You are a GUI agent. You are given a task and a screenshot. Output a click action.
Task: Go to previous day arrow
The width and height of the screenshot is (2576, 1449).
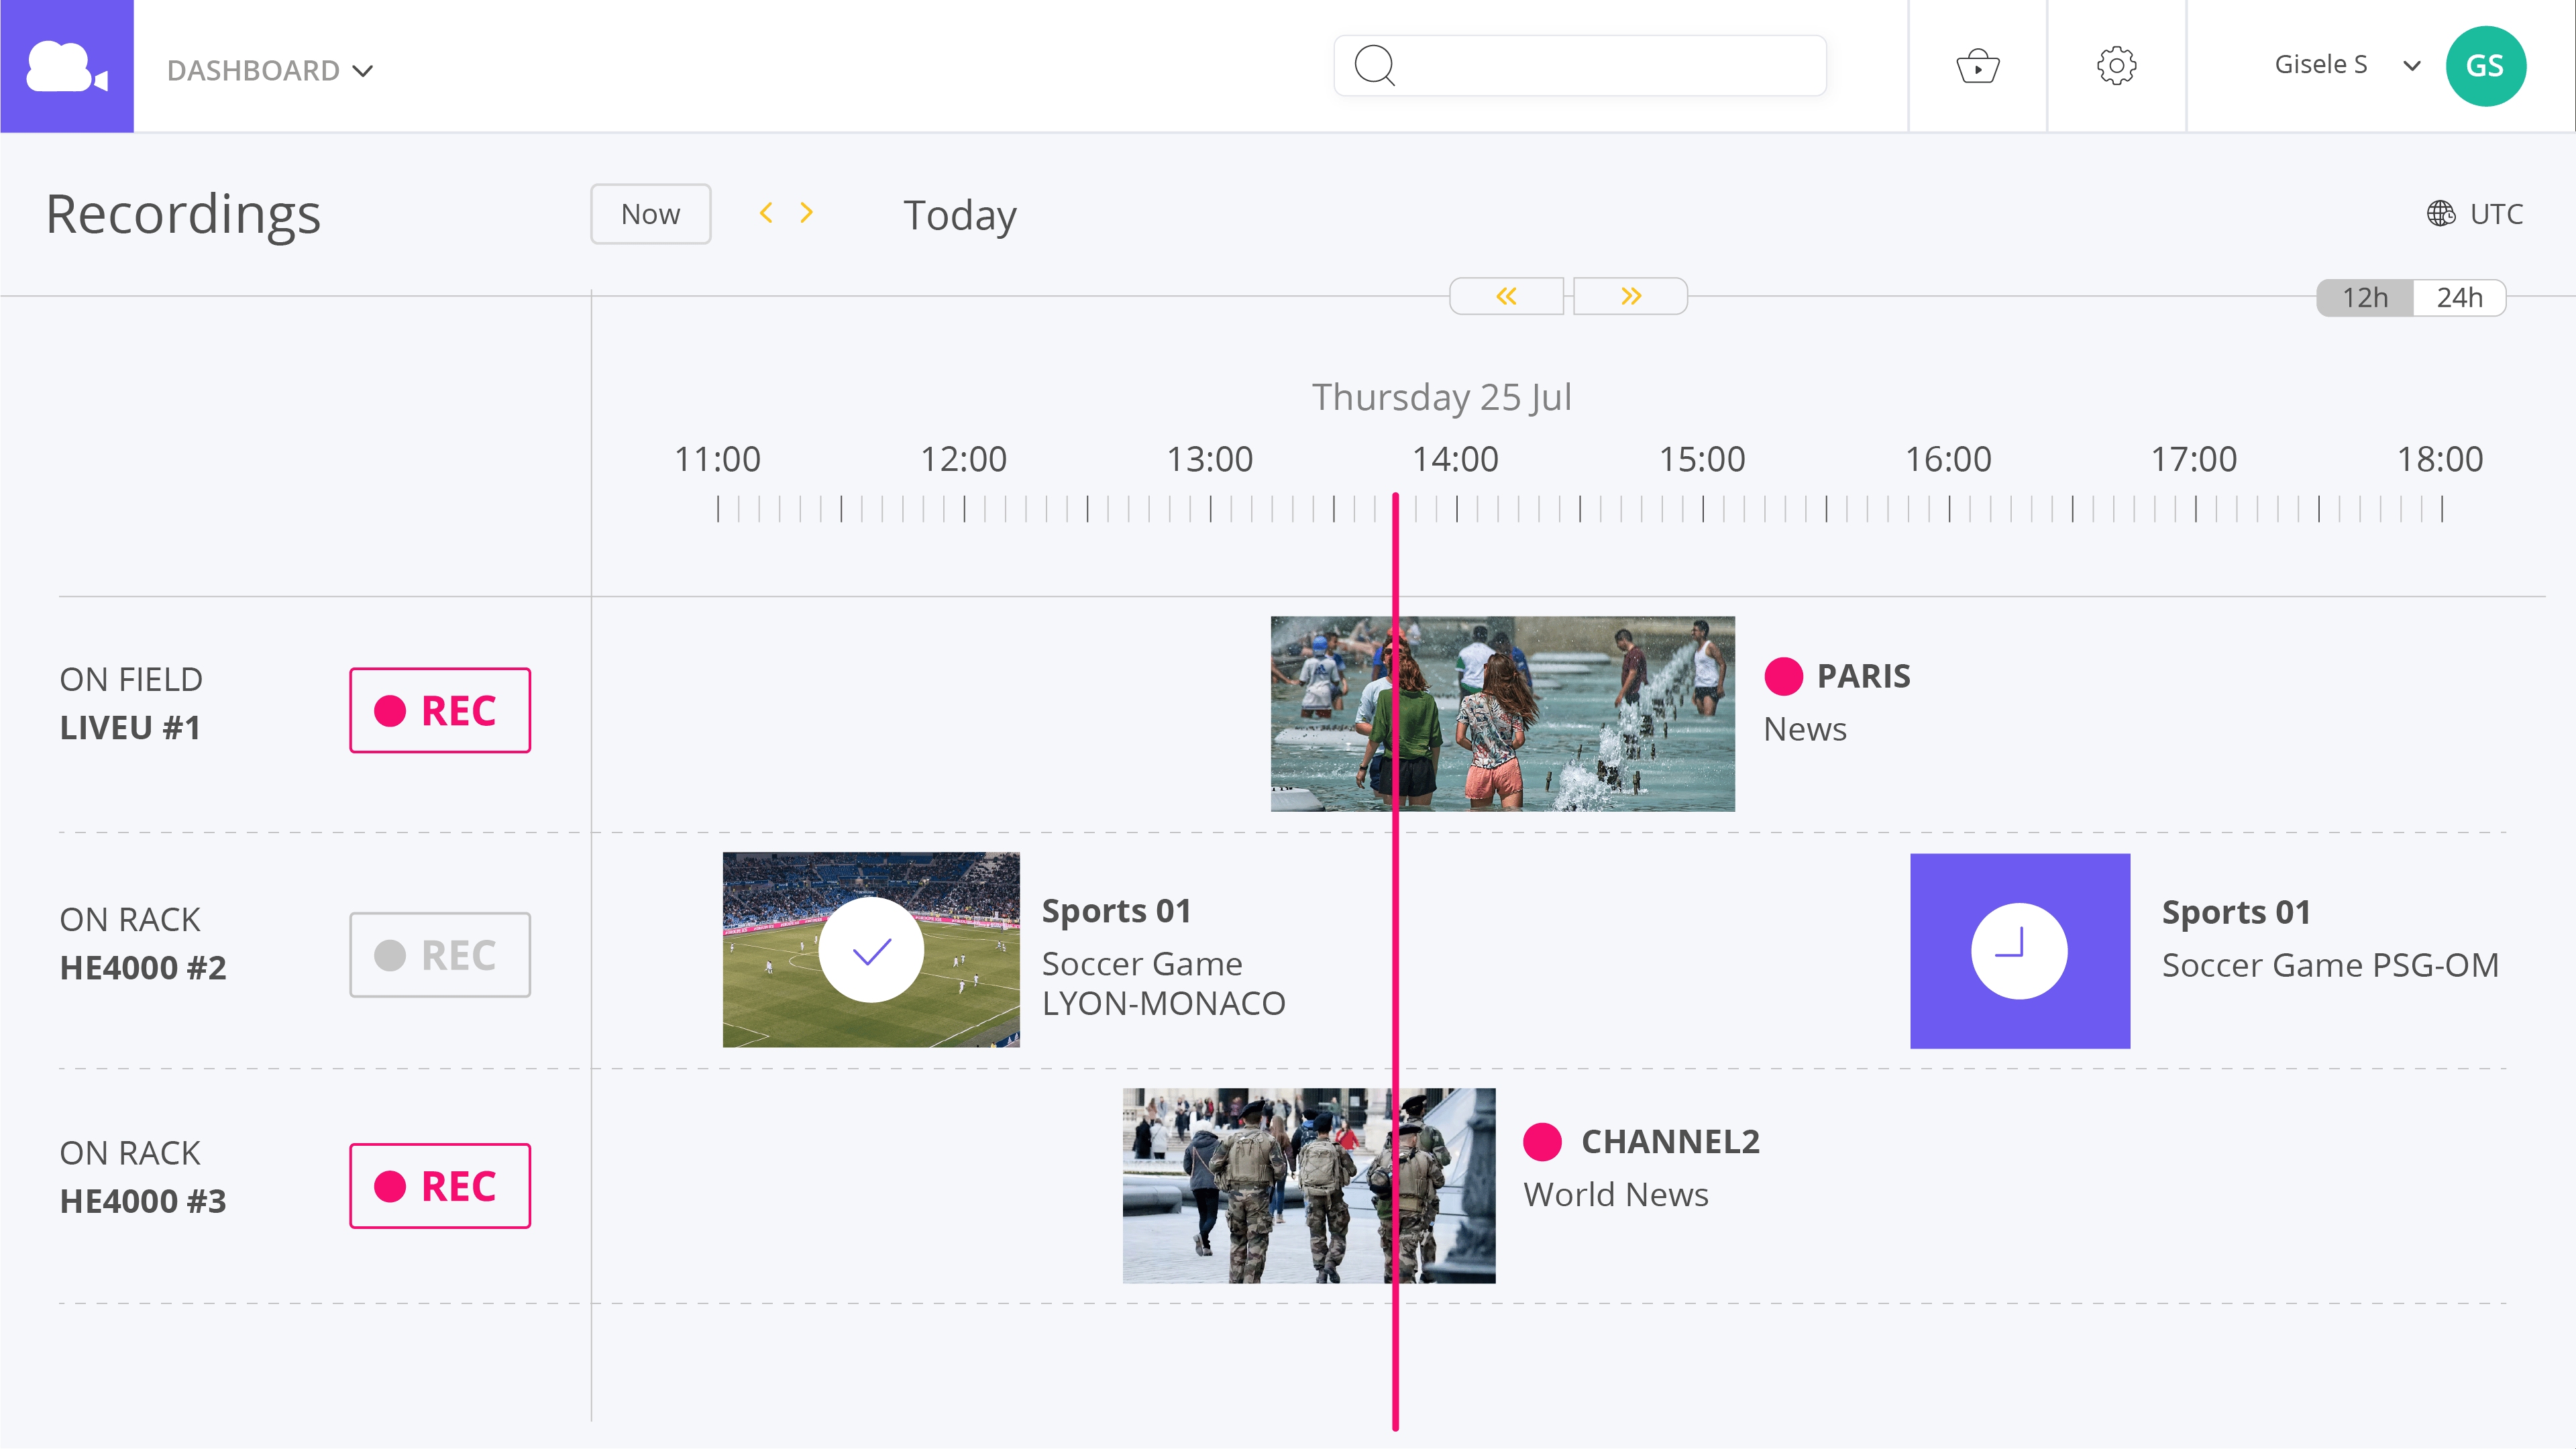click(x=766, y=213)
